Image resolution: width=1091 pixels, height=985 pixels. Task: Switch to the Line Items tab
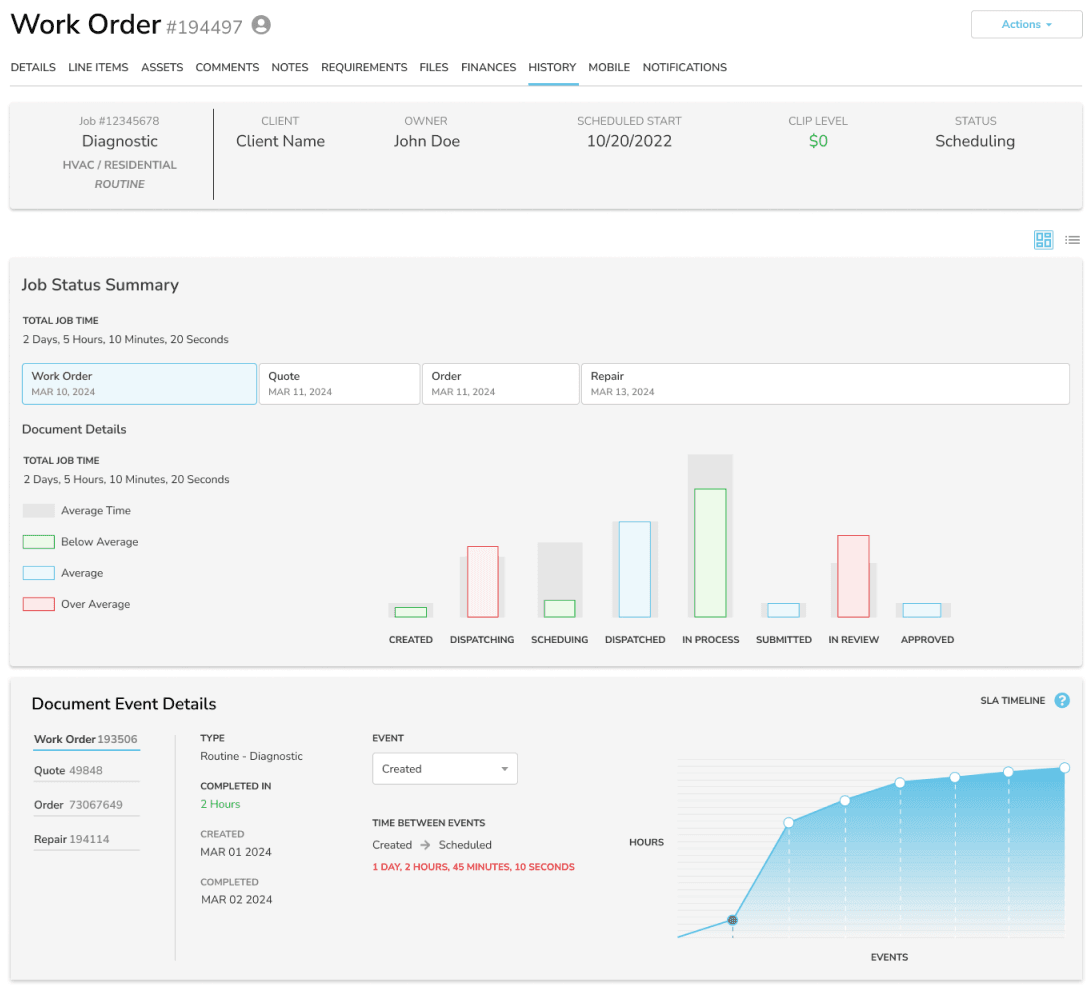[98, 67]
